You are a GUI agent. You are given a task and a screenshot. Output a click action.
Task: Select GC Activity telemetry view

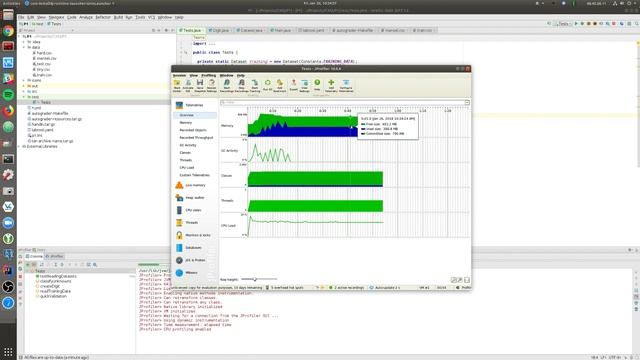point(188,145)
